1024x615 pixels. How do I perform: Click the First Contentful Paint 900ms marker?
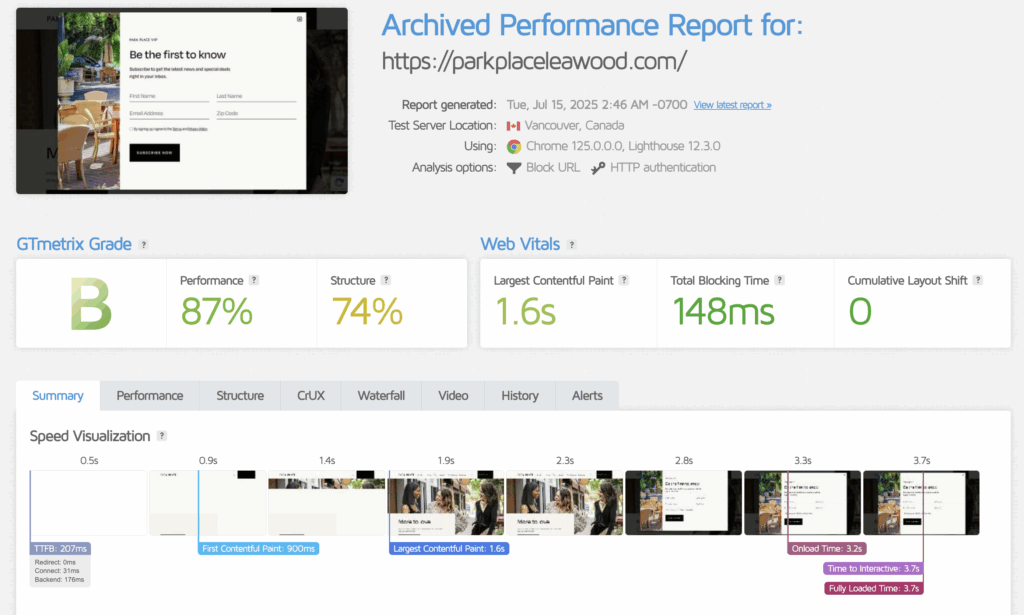pos(259,549)
